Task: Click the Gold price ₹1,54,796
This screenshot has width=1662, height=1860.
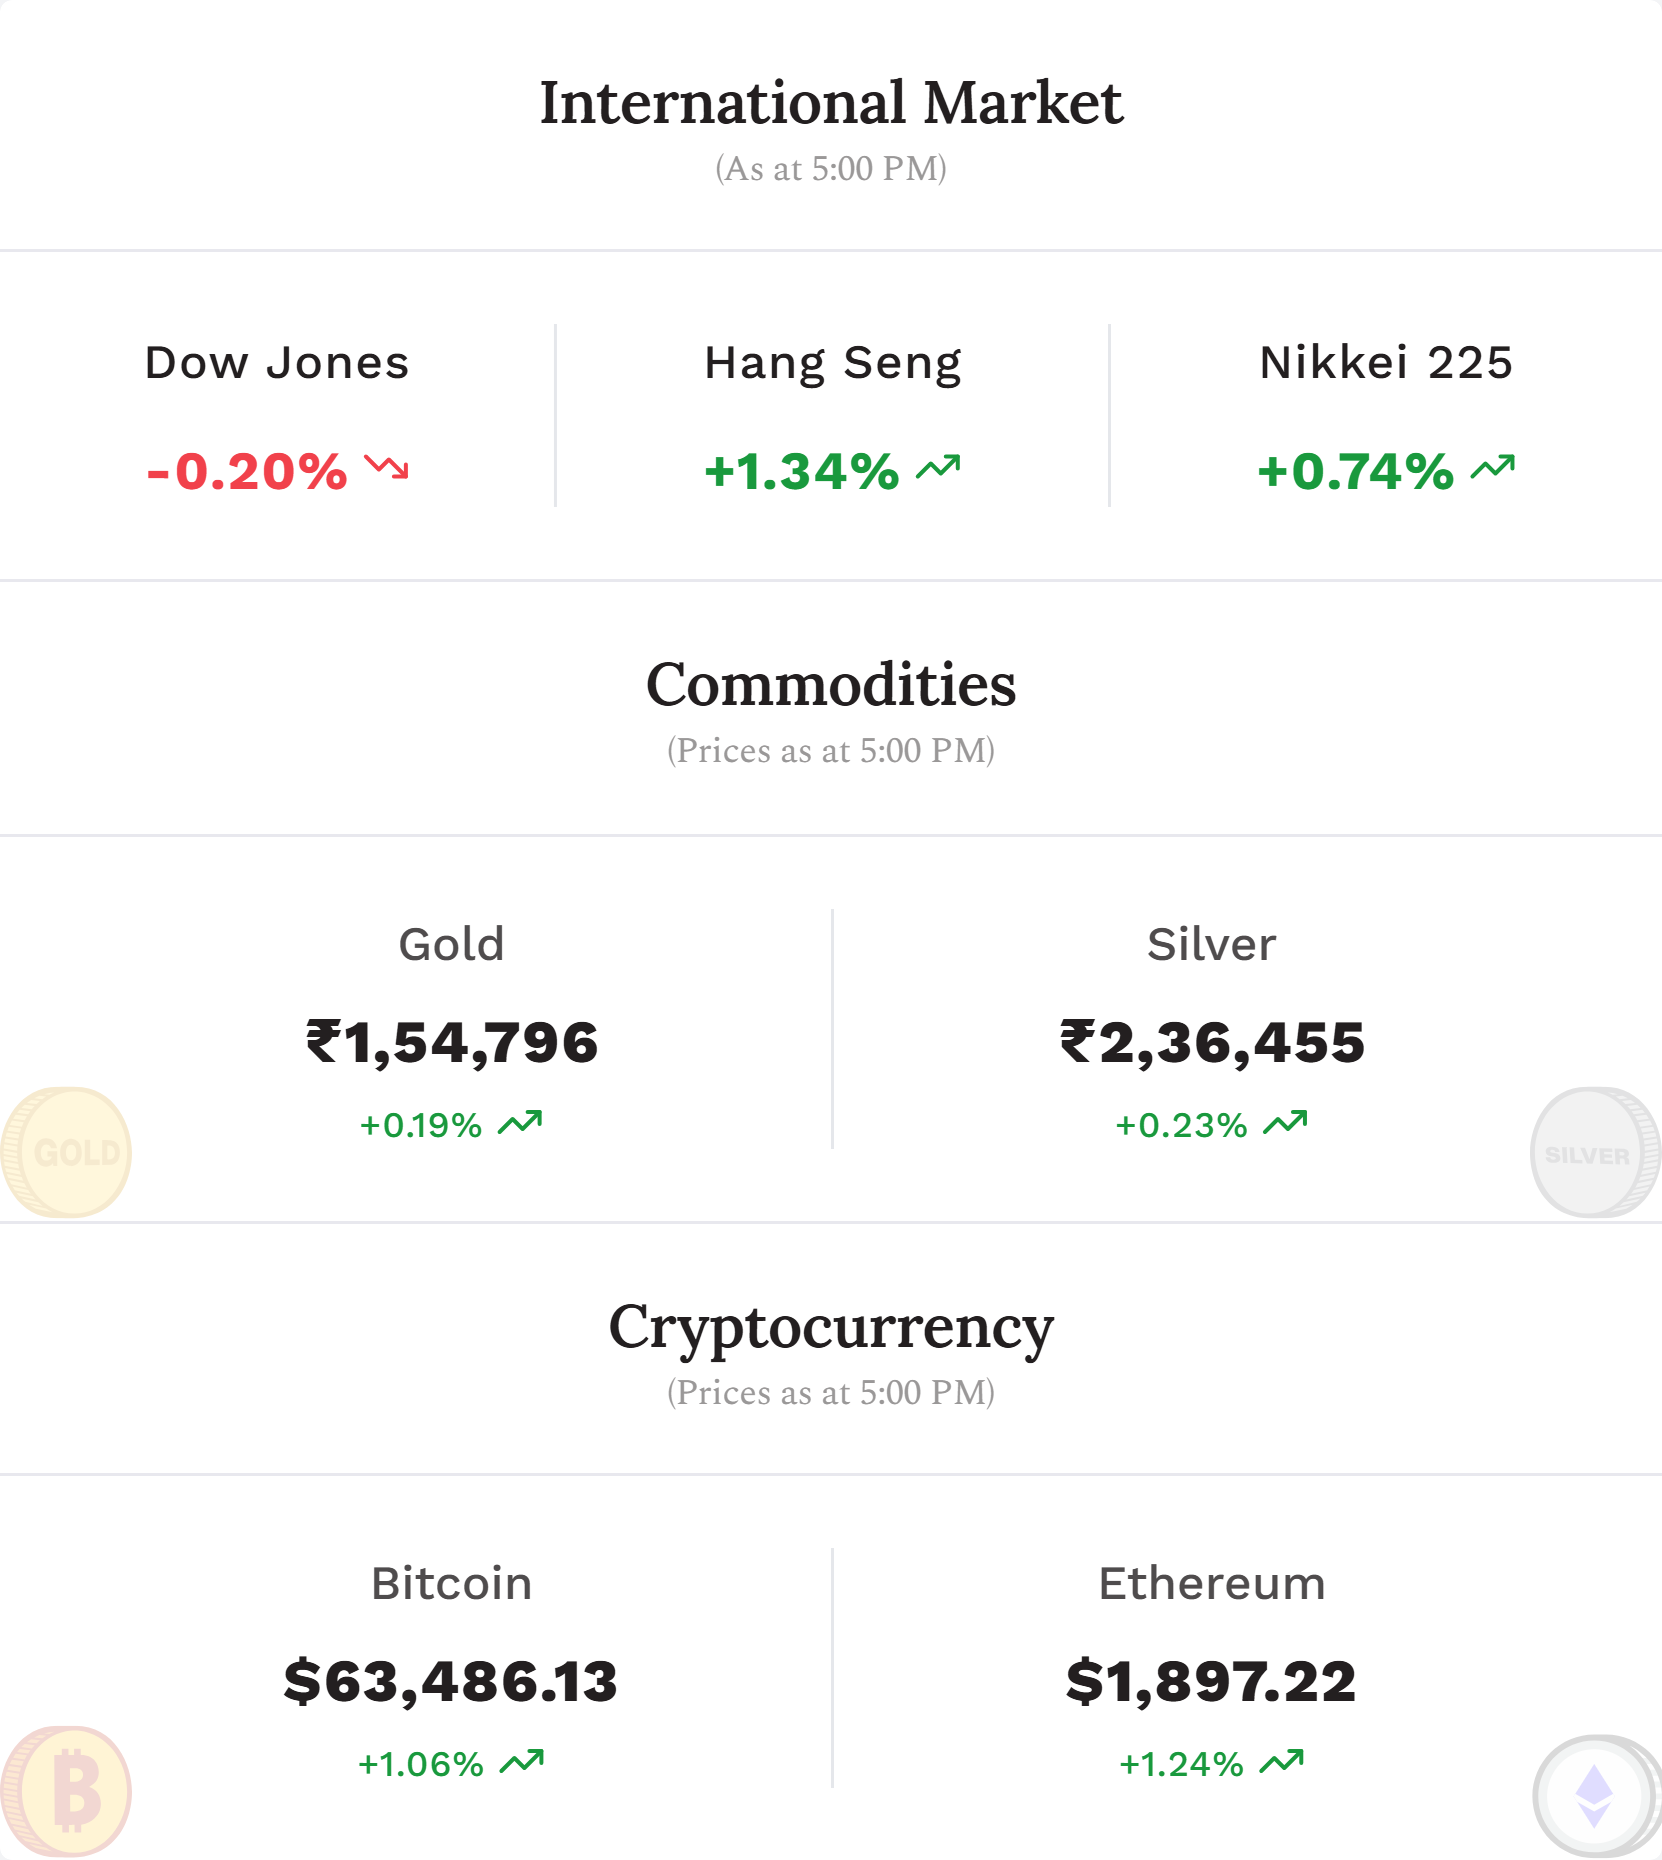Action: [x=452, y=1043]
